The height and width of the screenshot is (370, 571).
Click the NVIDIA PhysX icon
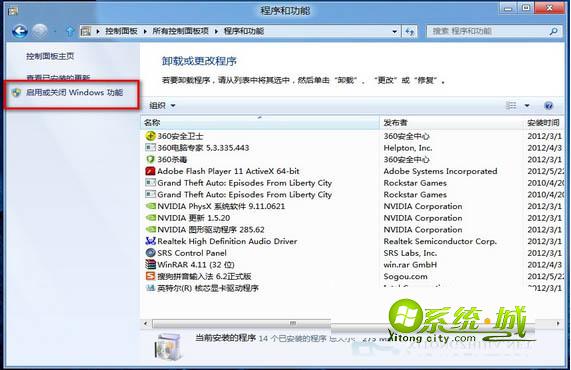click(x=150, y=206)
